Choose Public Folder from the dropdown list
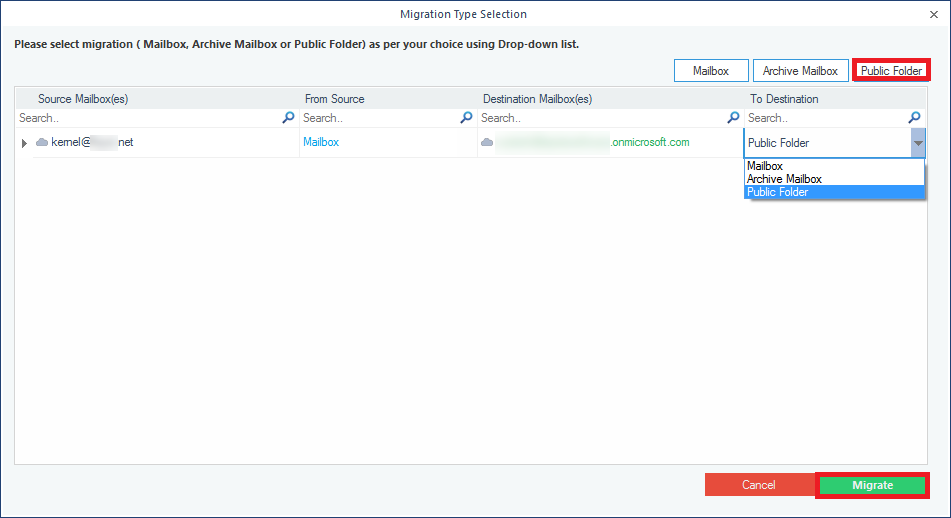The image size is (951, 518). (834, 192)
